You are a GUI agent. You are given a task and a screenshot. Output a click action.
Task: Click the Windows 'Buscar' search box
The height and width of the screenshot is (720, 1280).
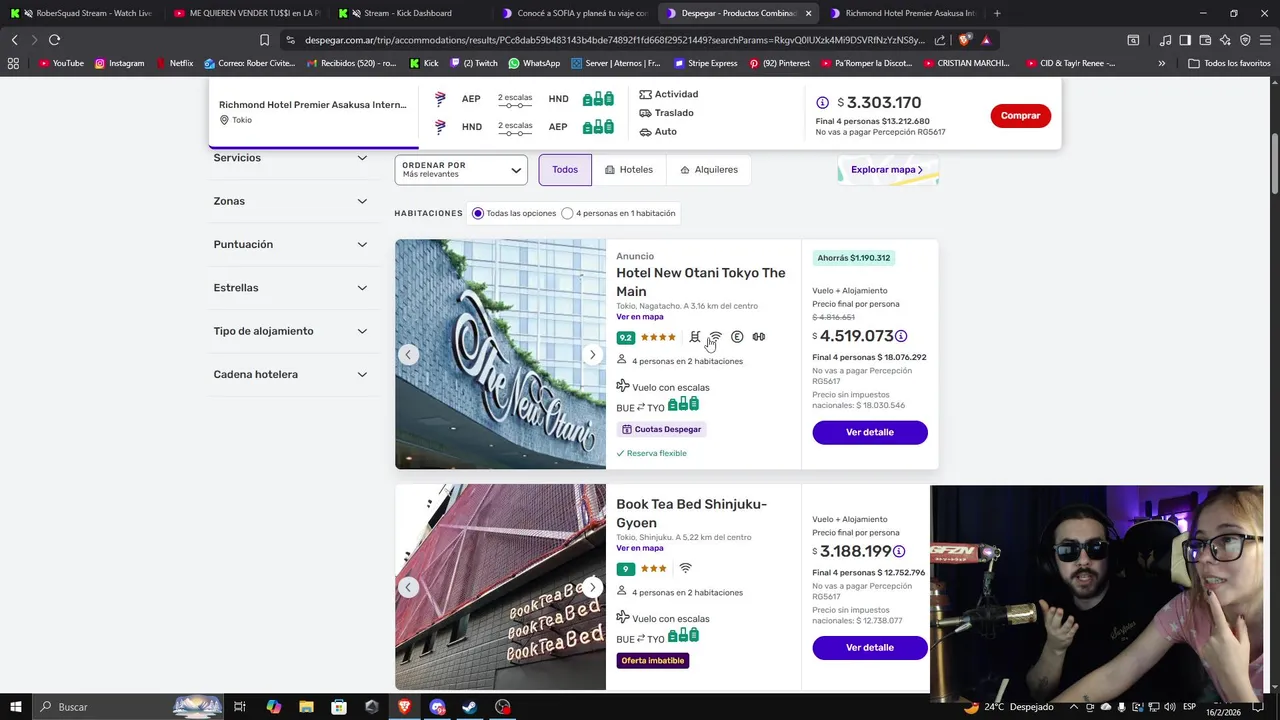tap(128, 707)
